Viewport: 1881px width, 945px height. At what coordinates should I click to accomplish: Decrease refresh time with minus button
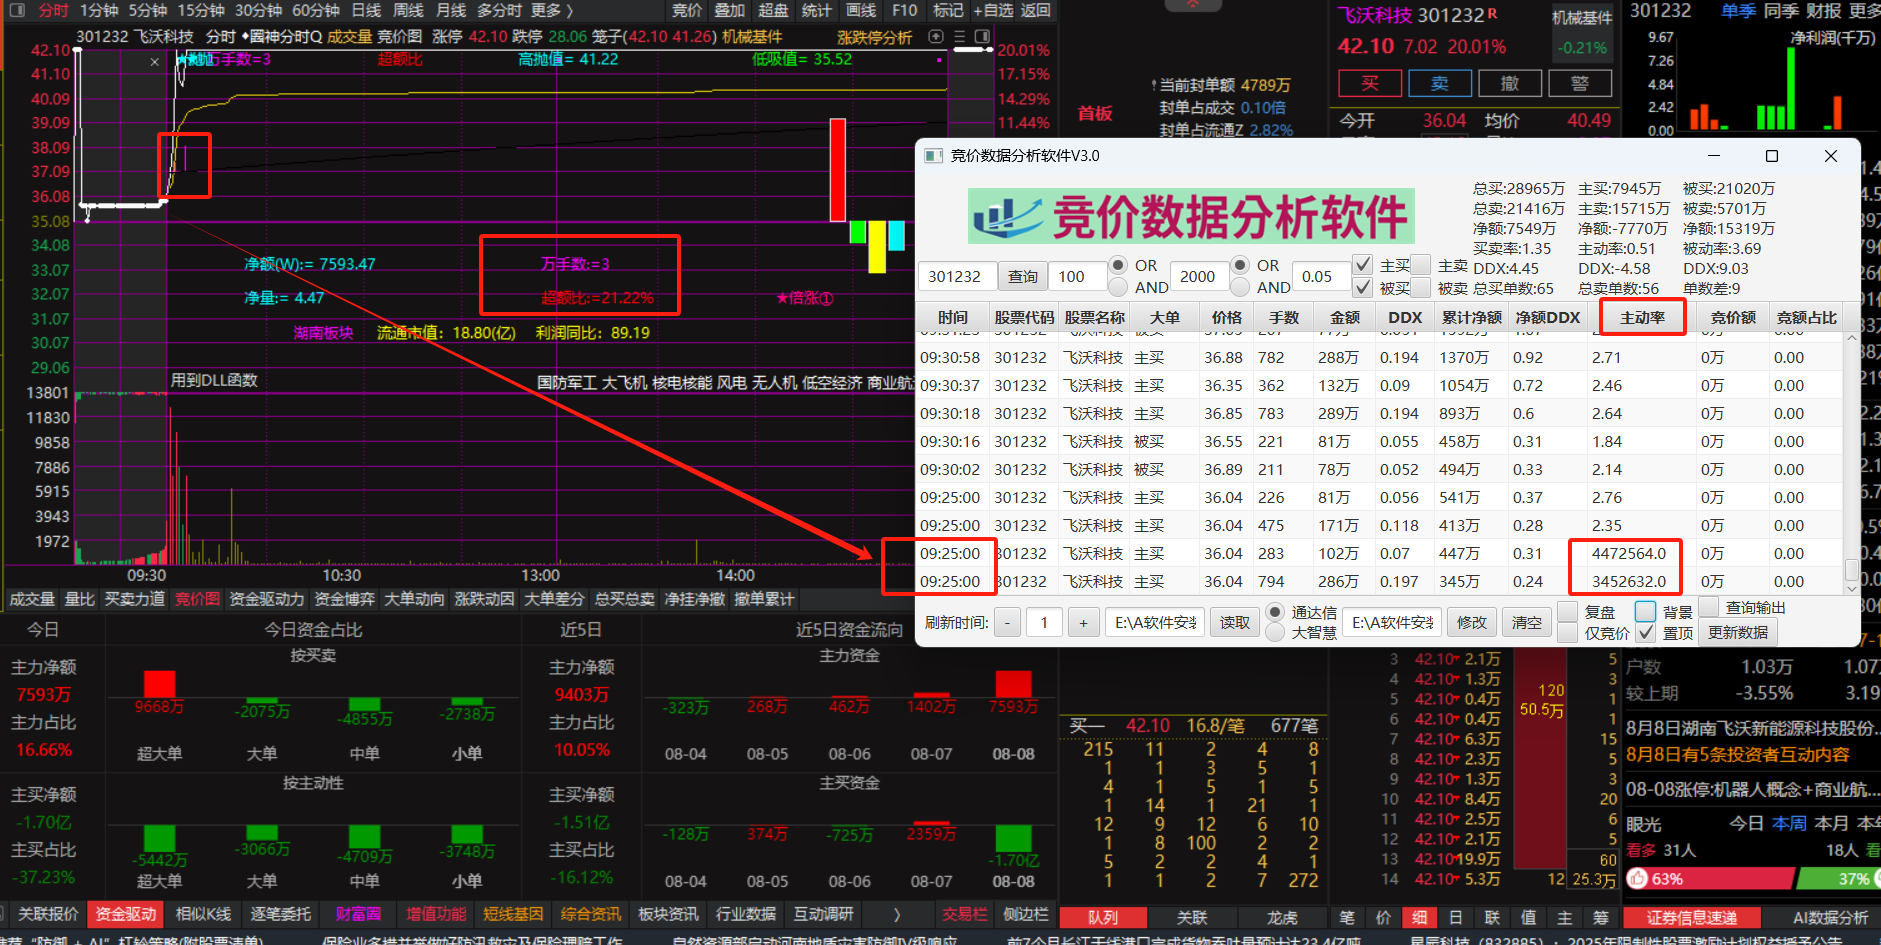point(1007,623)
